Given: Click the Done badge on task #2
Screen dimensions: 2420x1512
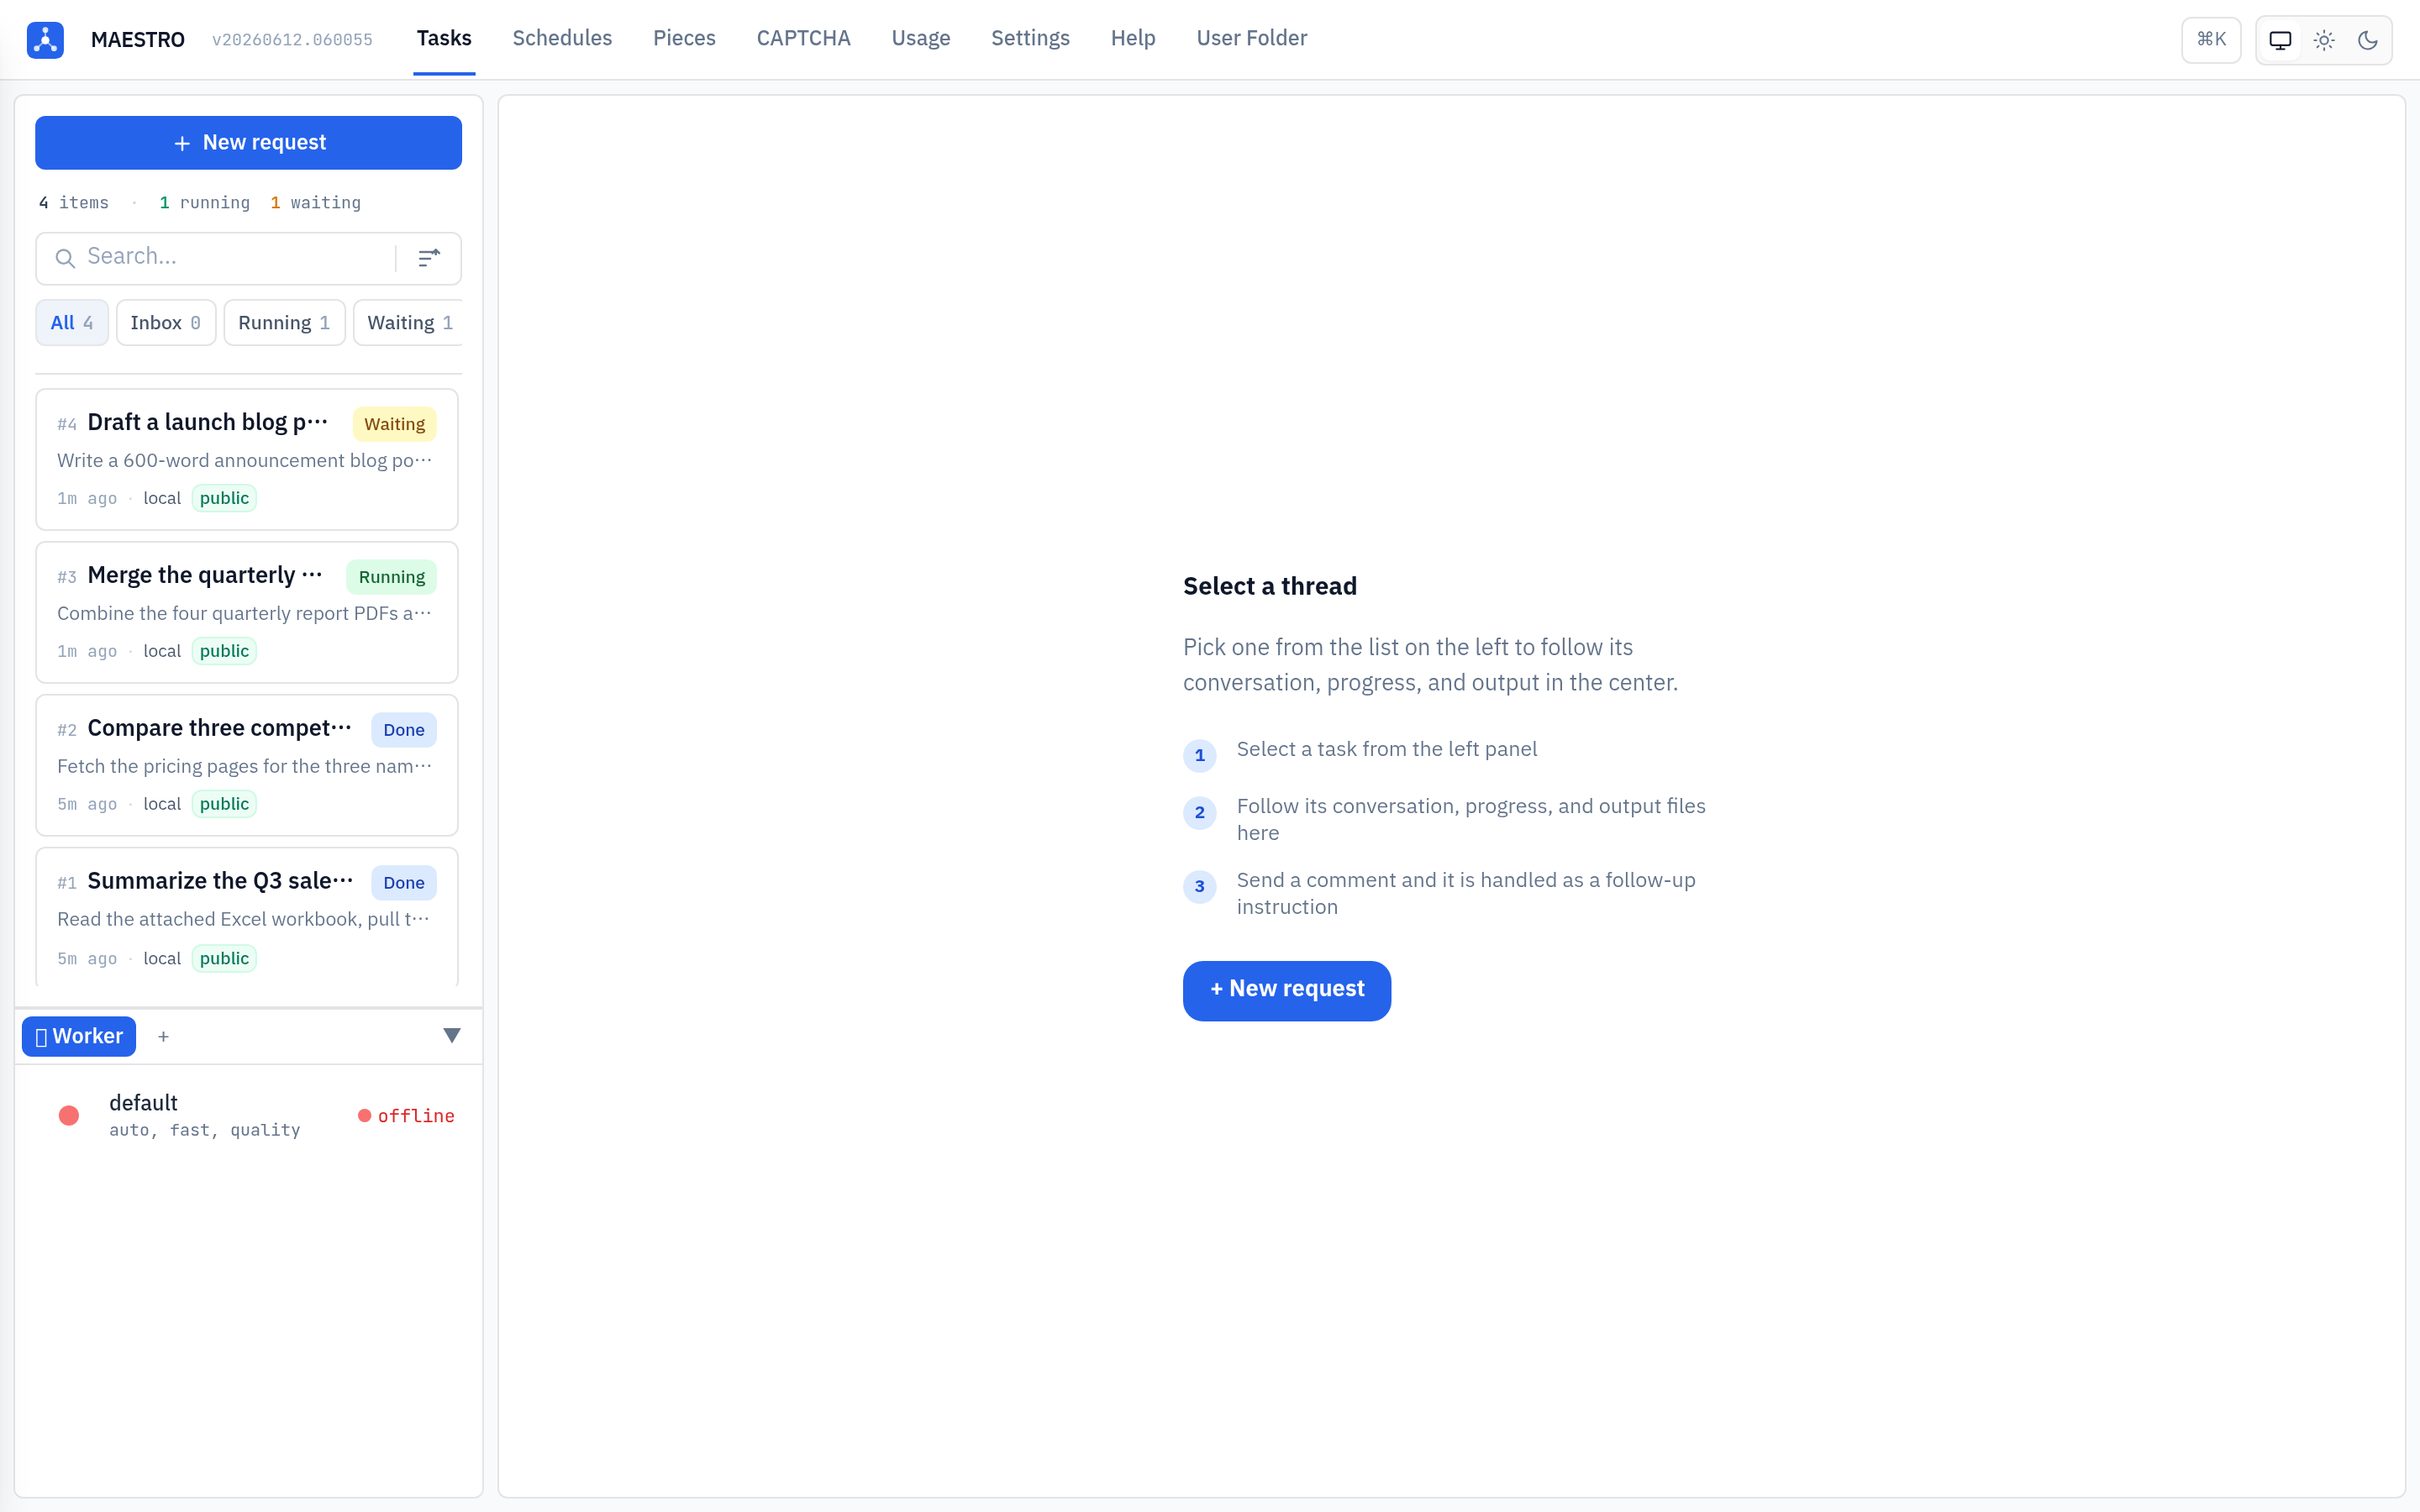Looking at the screenshot, I should pyautogui.click(x=404, y=730).
